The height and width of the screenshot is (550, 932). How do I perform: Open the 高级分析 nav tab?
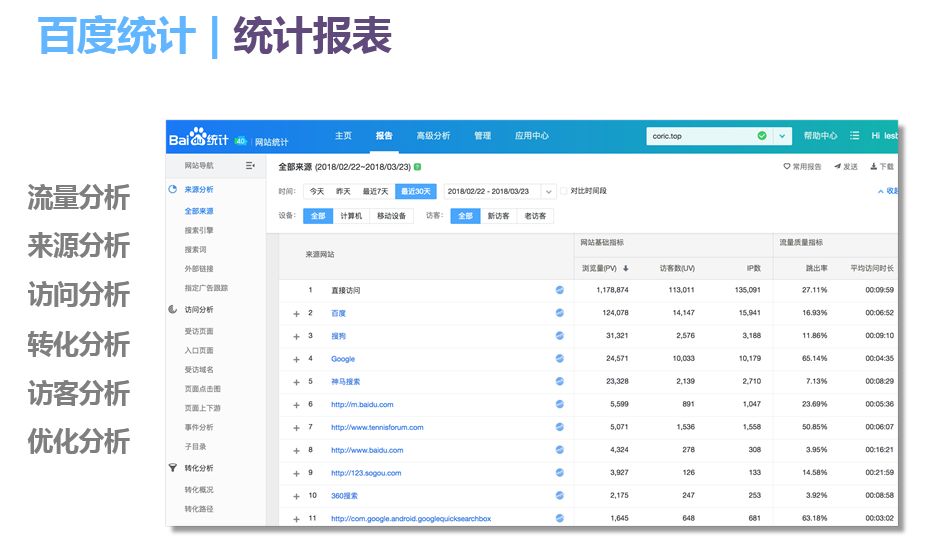point(433,136)
